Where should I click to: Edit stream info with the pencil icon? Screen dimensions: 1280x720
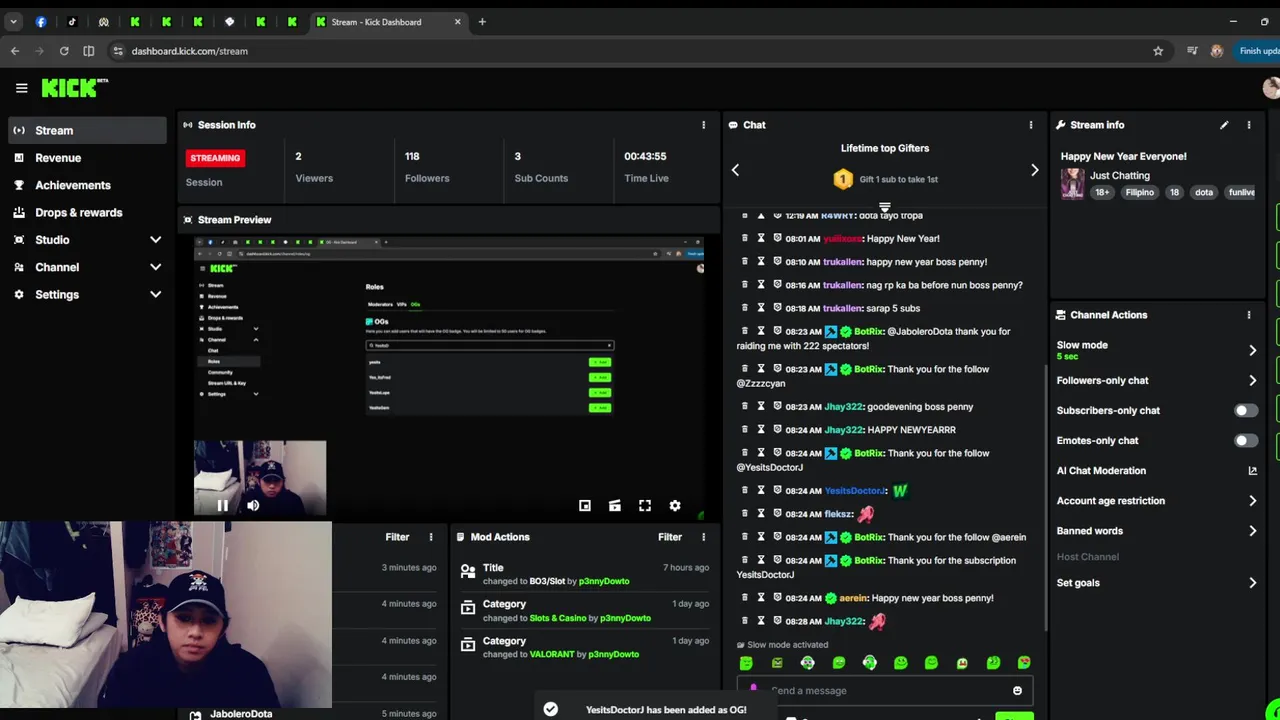click(1224, 125)
